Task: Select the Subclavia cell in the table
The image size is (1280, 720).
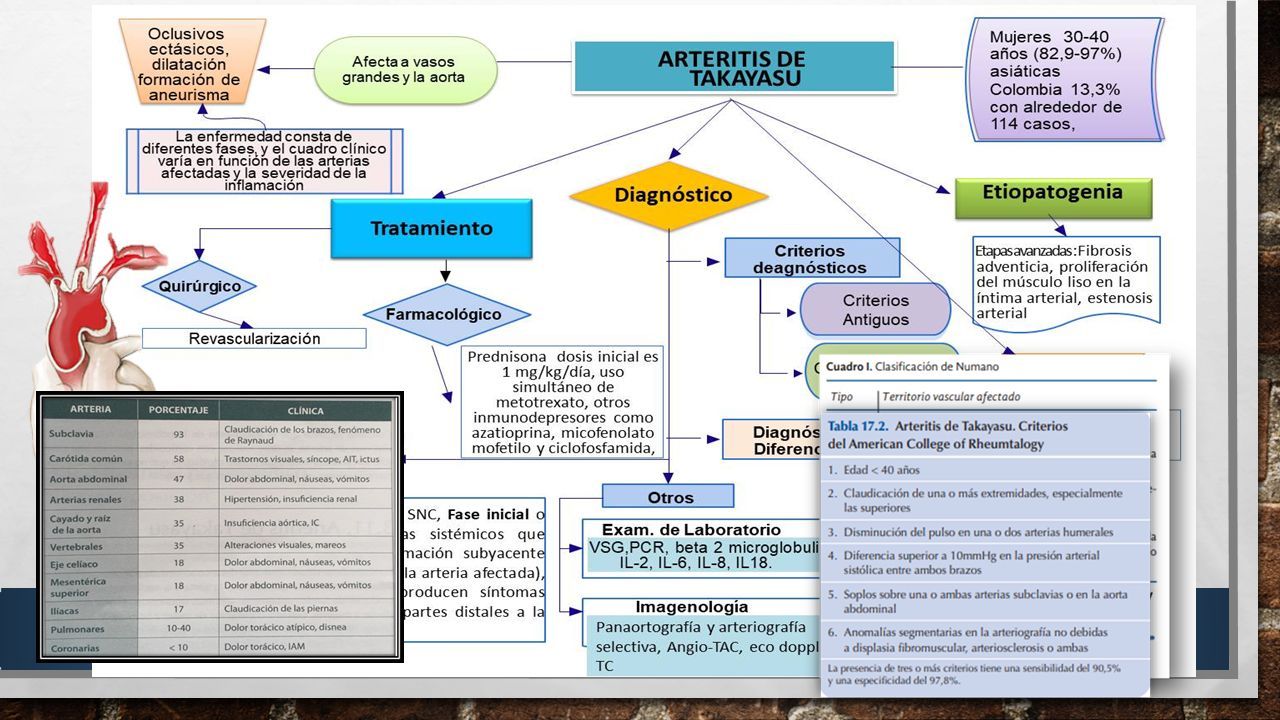Action: (91, 434)
